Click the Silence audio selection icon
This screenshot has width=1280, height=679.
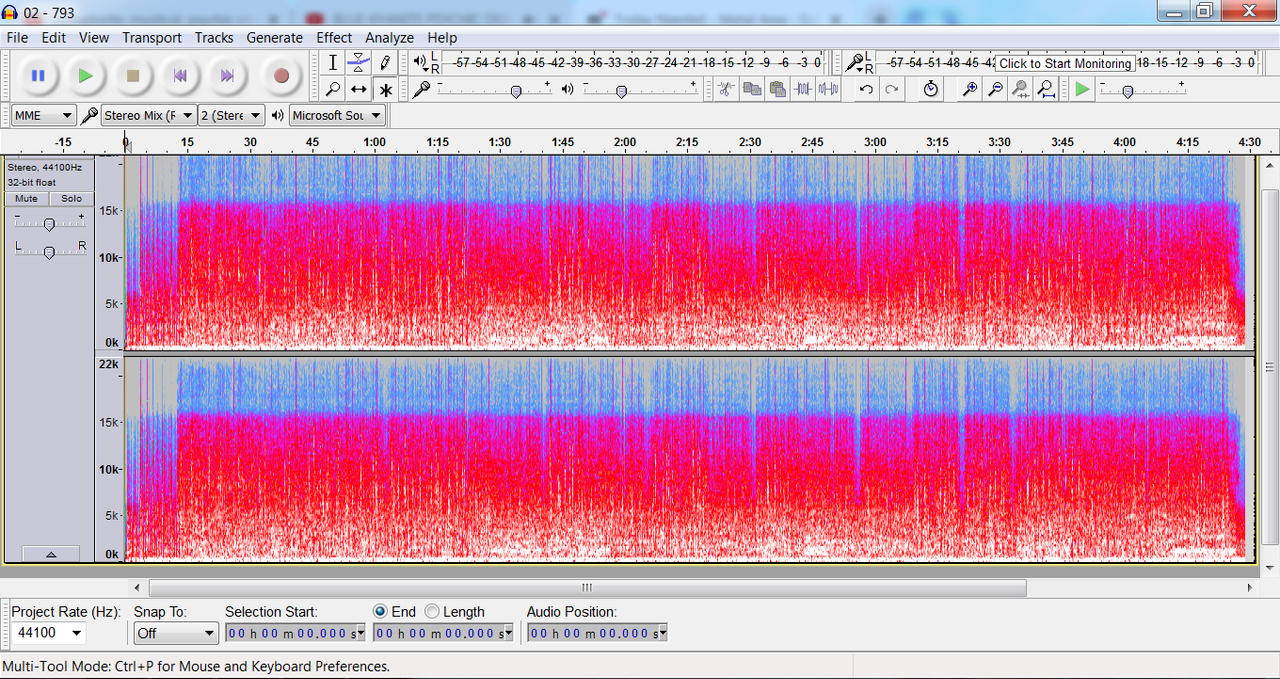coord(829,89)
